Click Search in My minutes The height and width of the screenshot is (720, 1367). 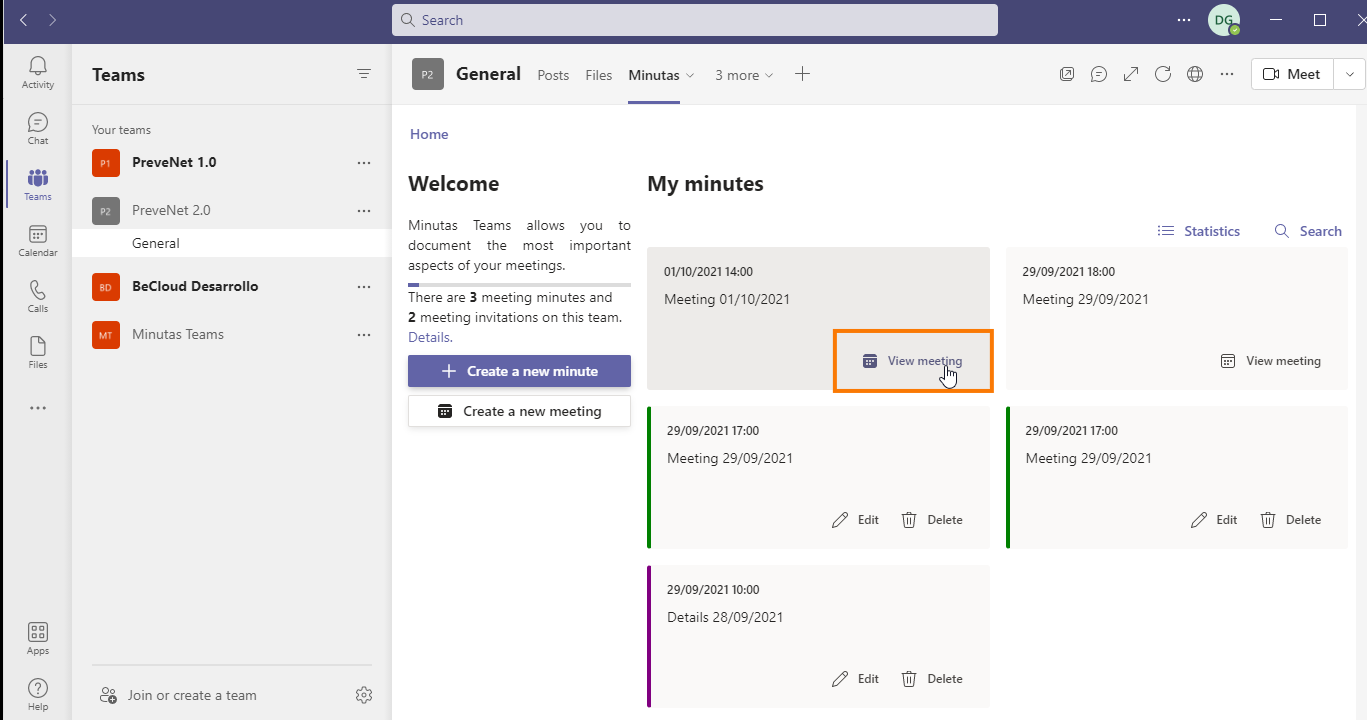coord(1308,231)
